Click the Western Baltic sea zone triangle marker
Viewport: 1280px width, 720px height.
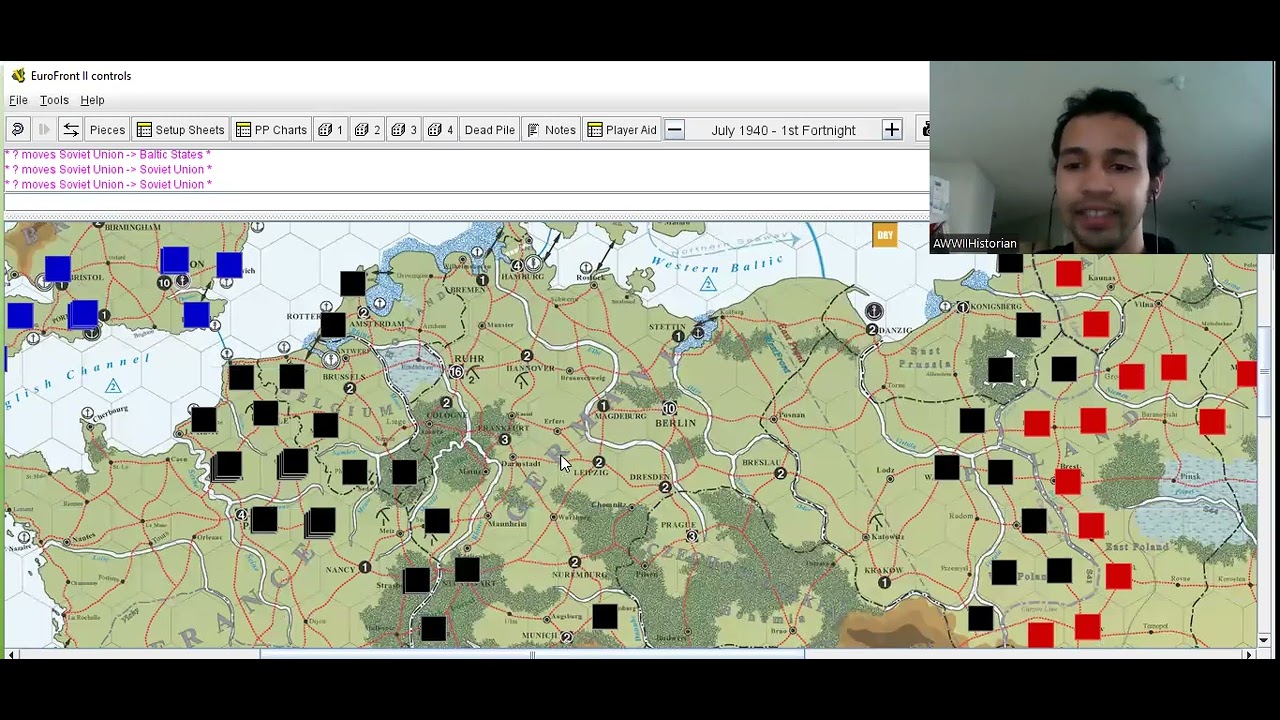point(708,284)
